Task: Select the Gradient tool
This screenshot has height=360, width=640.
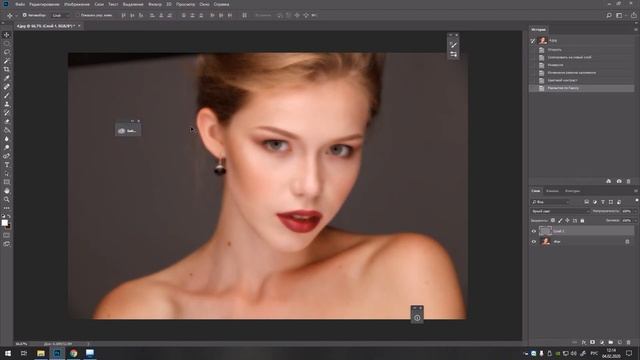Action: click(x=7, y=130)
